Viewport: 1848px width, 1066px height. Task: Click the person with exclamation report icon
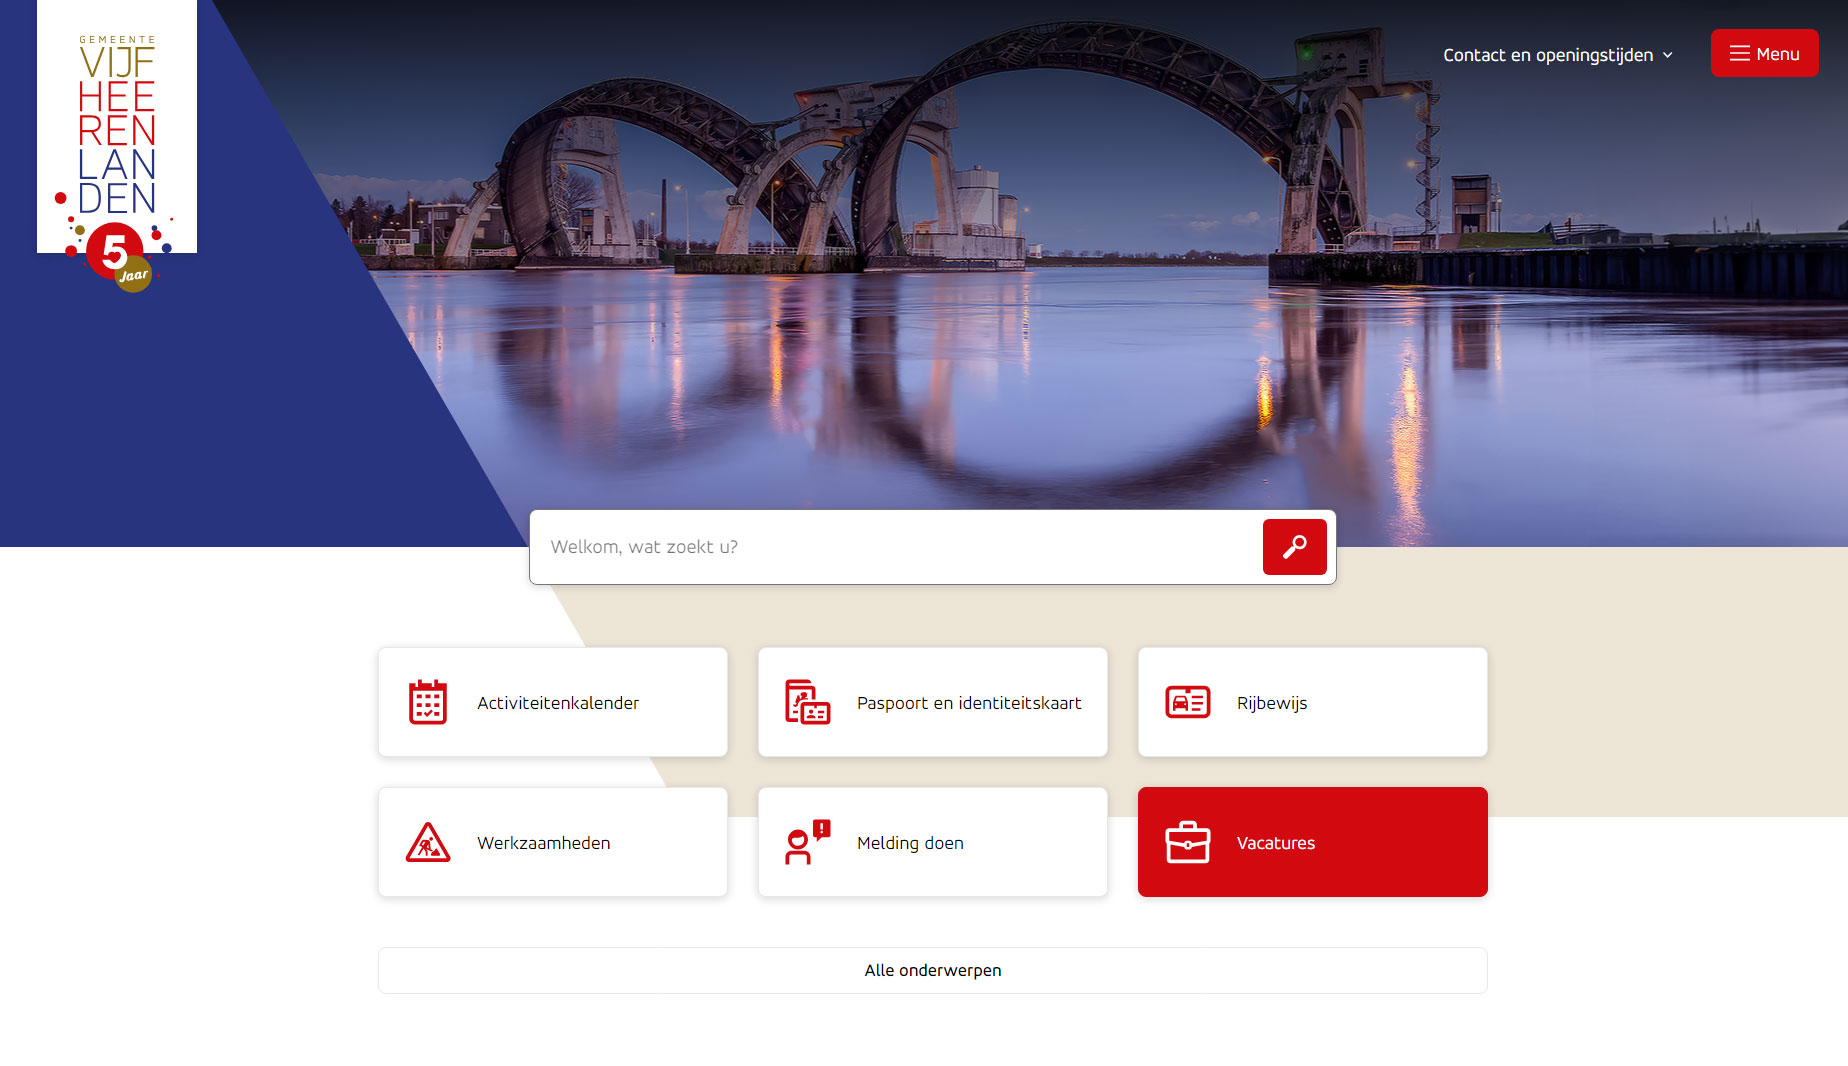[807, 843]
